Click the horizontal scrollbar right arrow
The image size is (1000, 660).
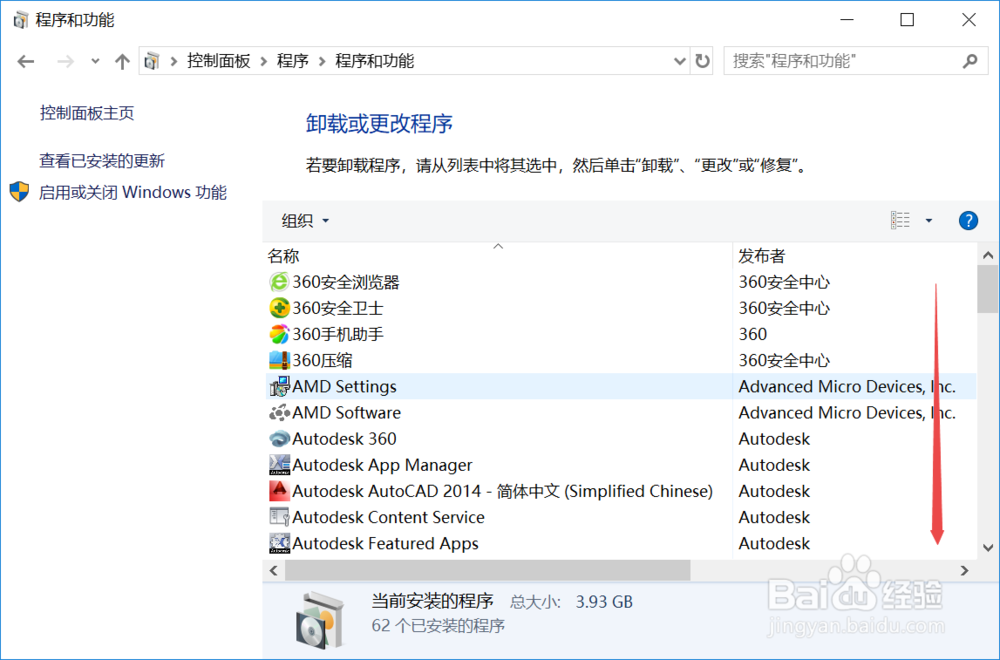click(x=964, y=571)
